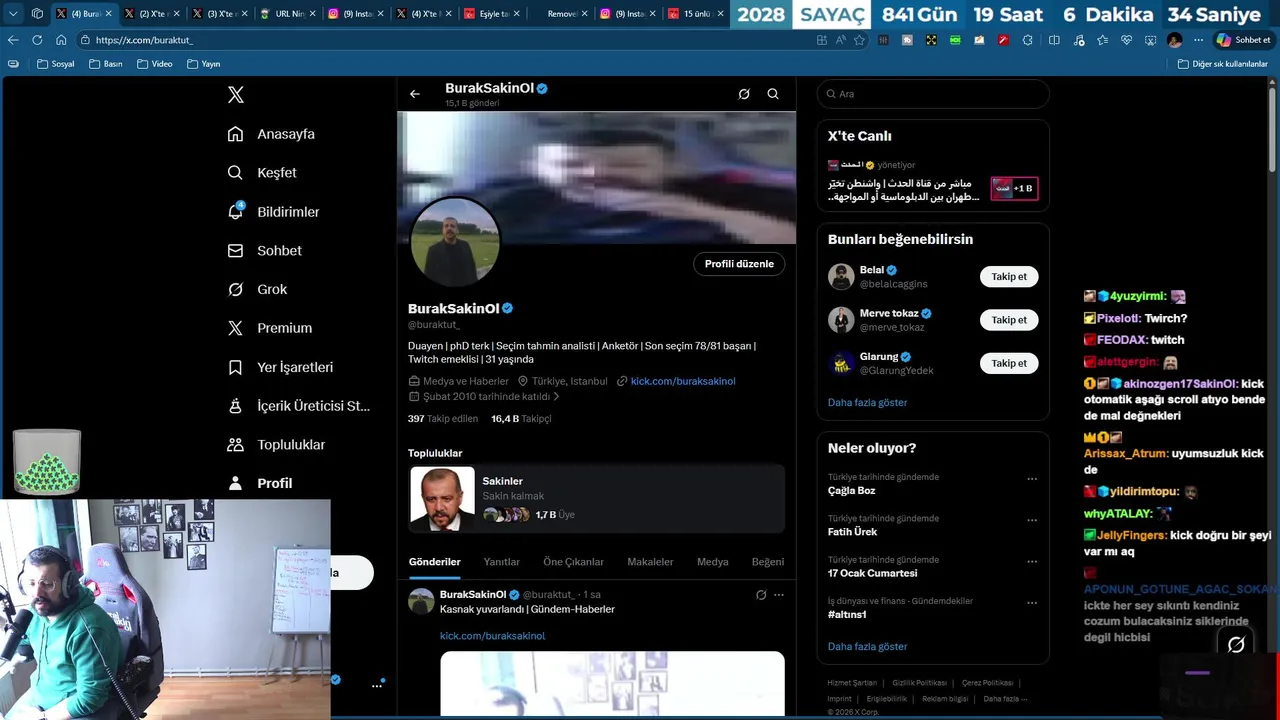The image size is (1280, 720).
Task: Click browser back arrow button
Action: [x=13, y=40]
